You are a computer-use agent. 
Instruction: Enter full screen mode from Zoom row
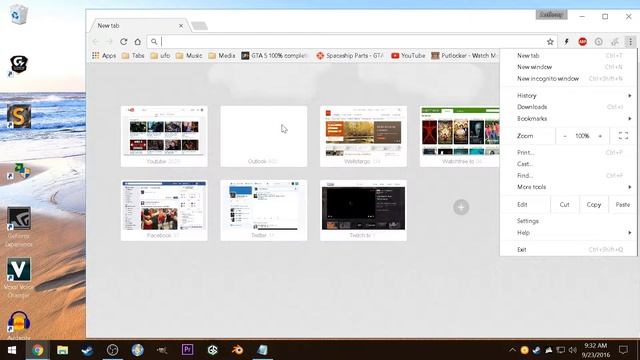point(623,136)
